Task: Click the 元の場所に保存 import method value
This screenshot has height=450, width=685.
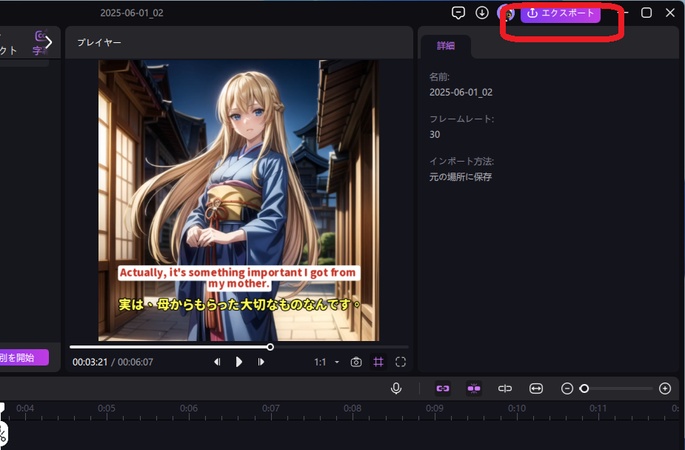Action: (461, 177)
